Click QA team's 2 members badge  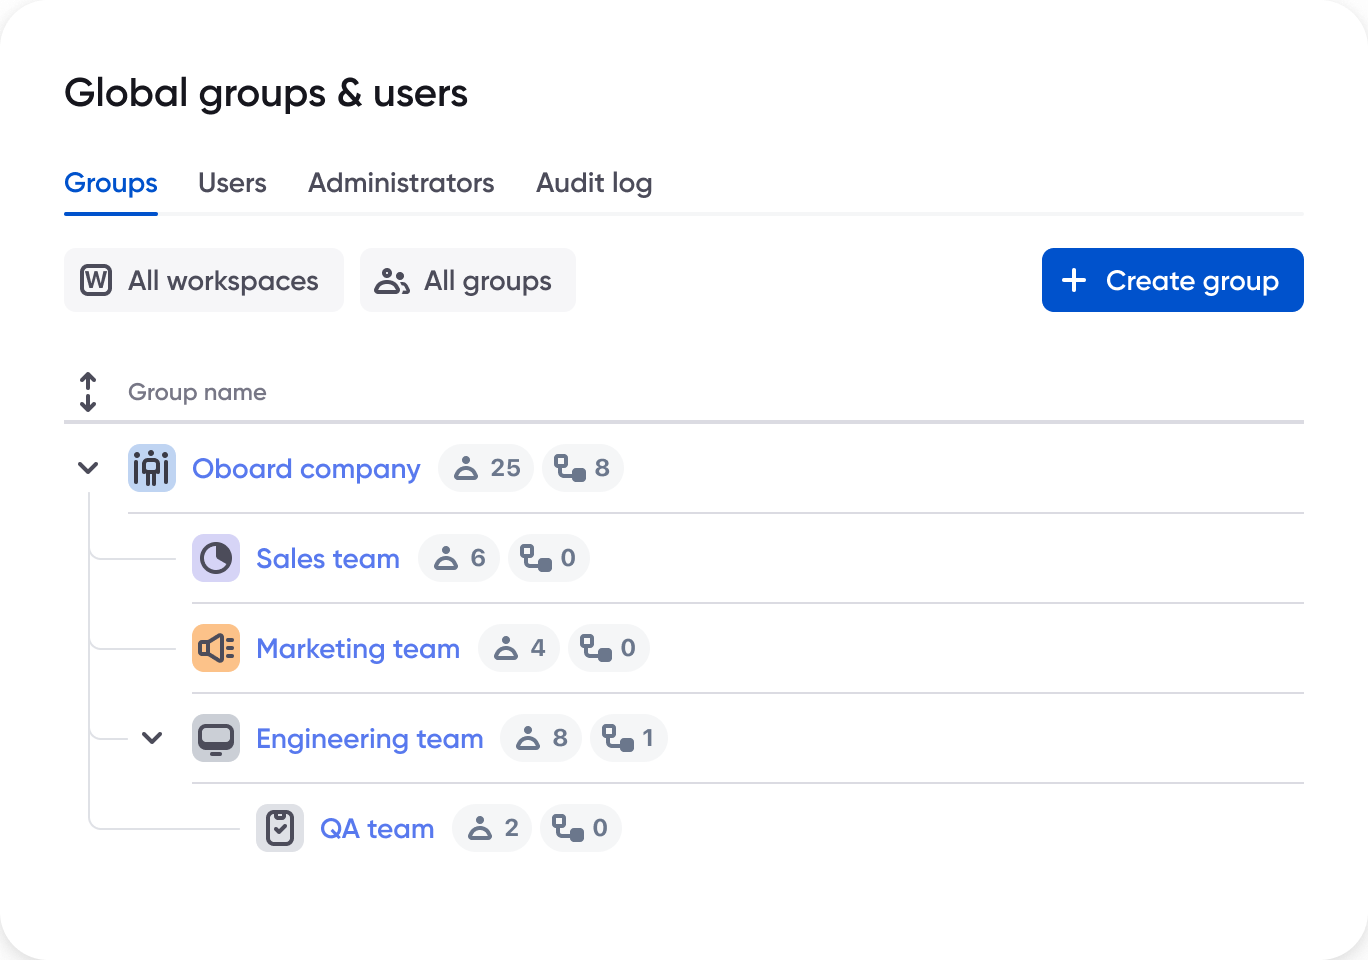tap(492, 828)
